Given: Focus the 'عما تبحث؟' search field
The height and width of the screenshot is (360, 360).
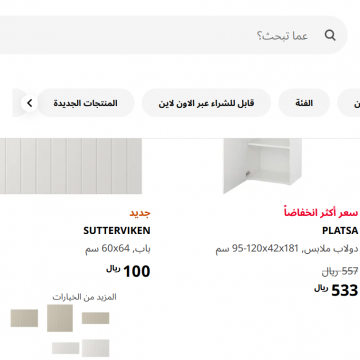Looking at the screenshot, I should (x=173, y=35).
